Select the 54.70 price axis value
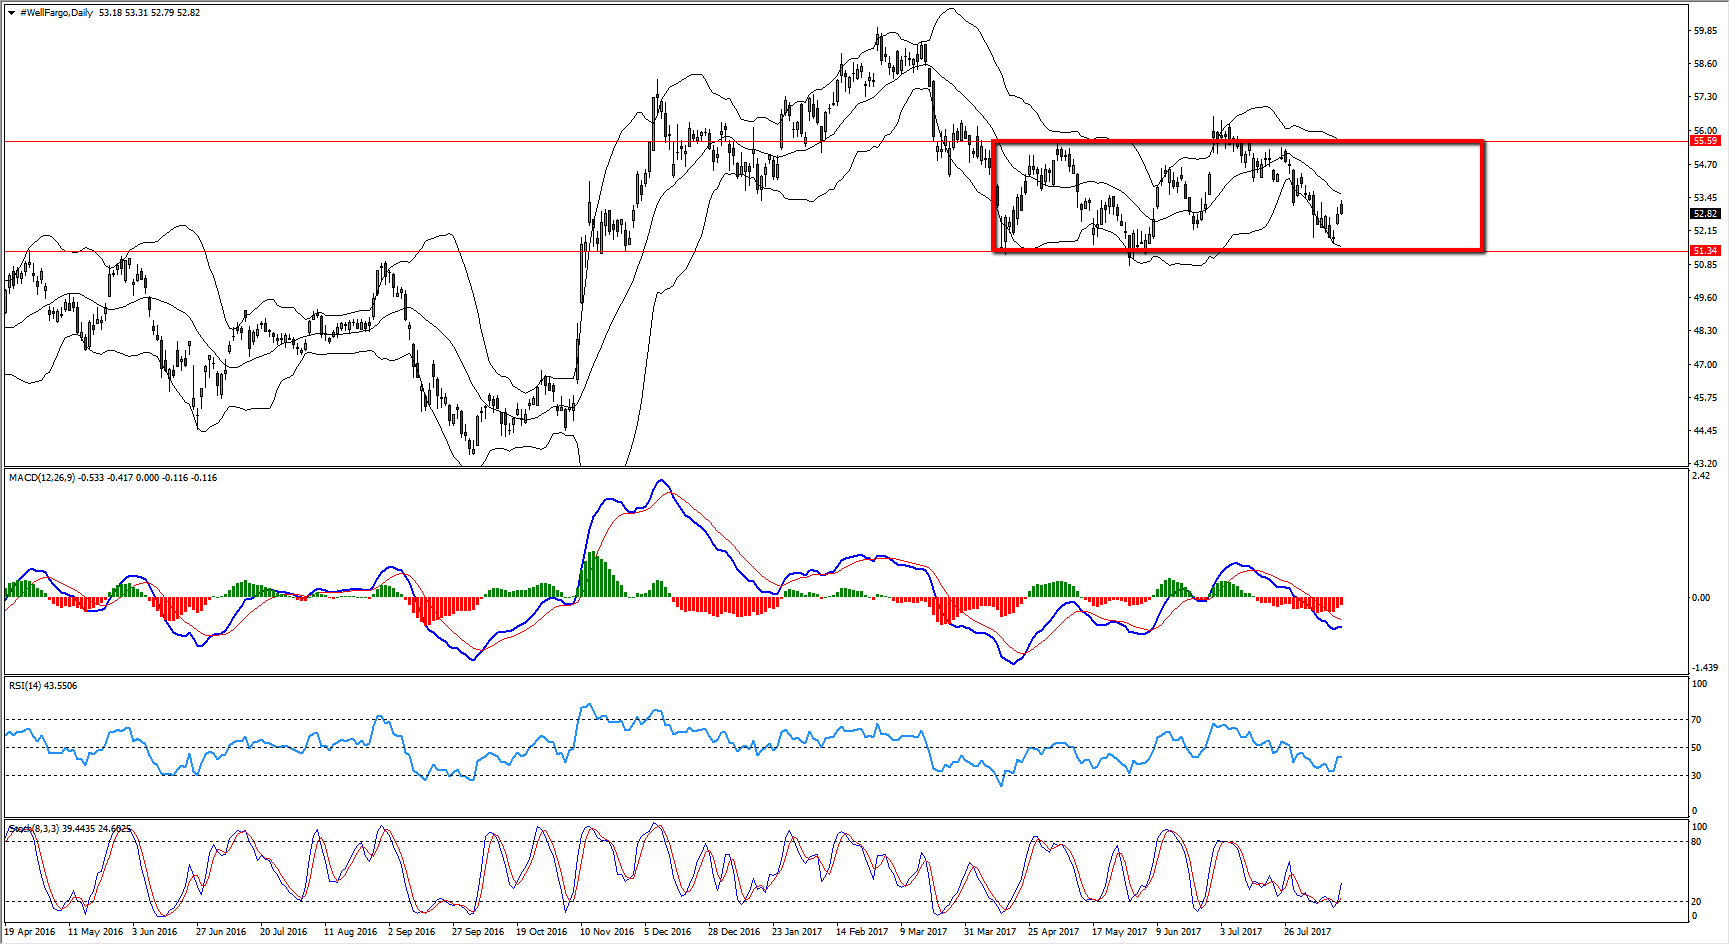 [1705, 164]
